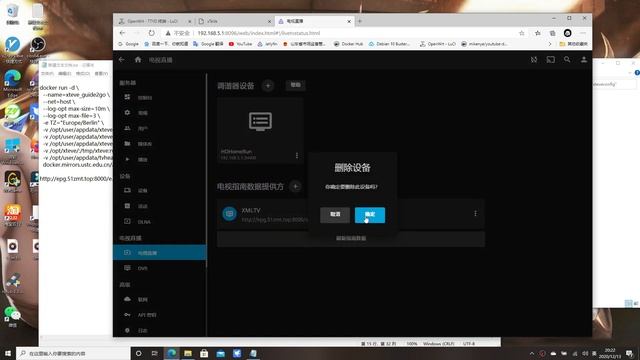Switch to the xTeVe browser tab

235,21
